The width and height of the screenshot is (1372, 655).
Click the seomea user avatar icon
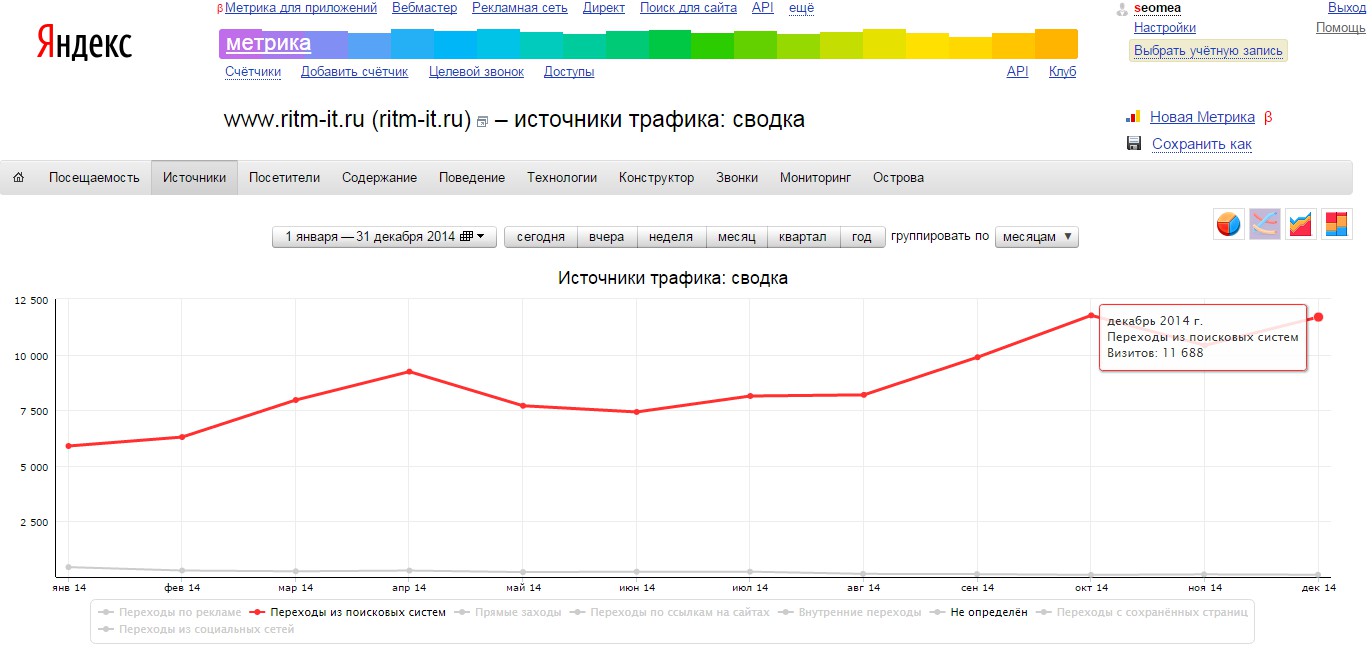point(1122,9)
